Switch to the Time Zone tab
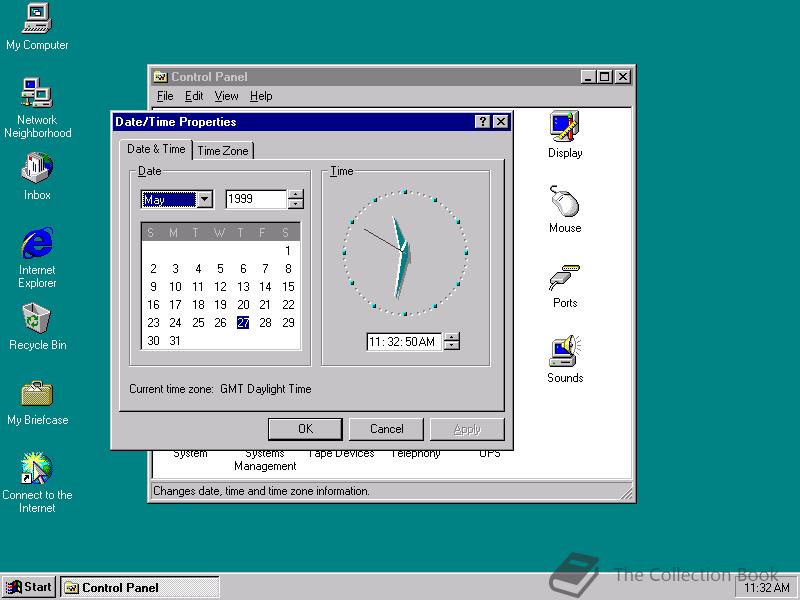 coord(223,151)
